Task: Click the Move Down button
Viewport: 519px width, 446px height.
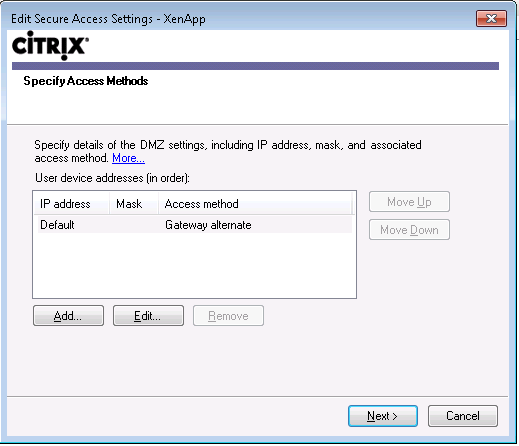Action: click(409, 230)
